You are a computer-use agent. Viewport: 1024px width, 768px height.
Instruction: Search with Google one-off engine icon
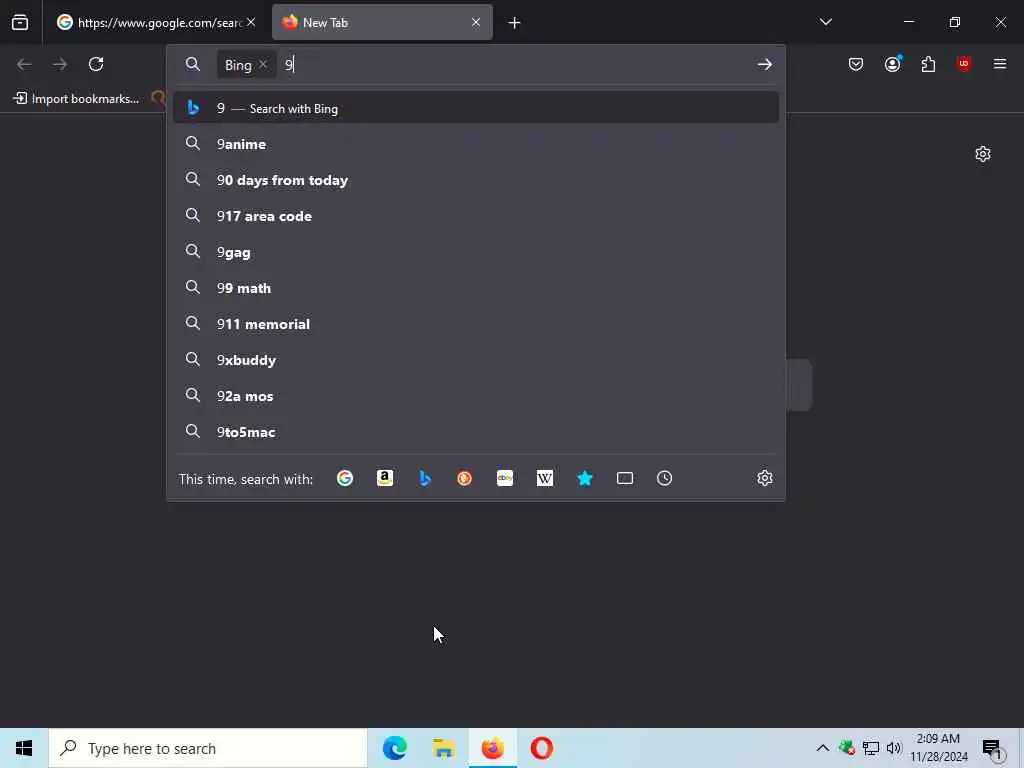pos(345,478)
